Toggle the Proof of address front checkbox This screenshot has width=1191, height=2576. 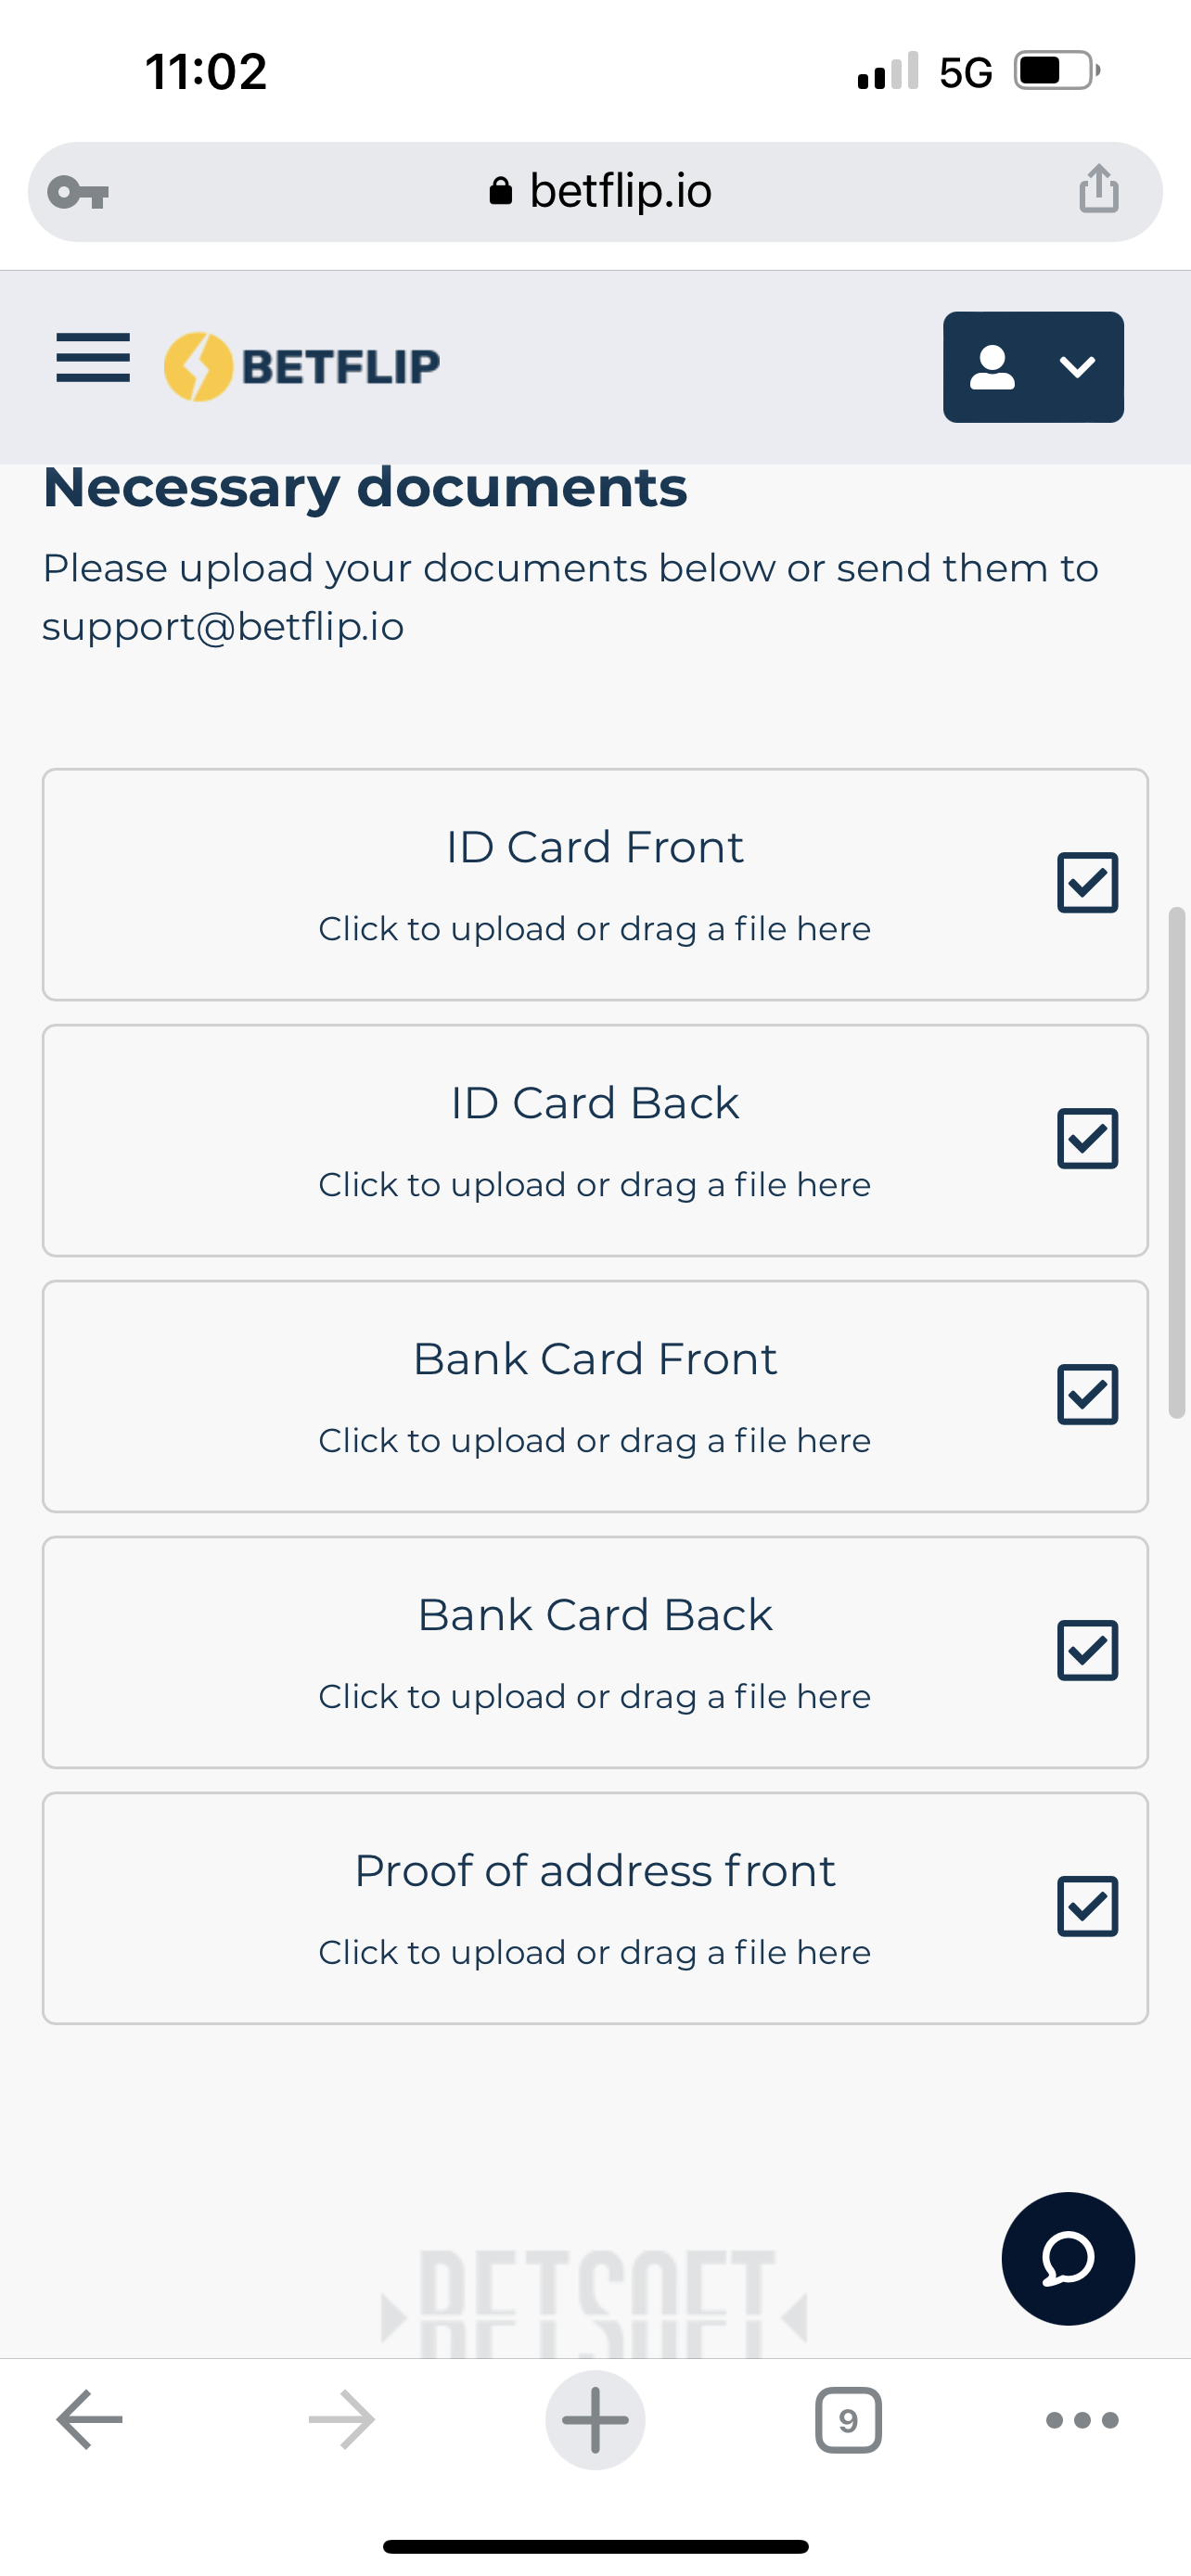1087,1907
